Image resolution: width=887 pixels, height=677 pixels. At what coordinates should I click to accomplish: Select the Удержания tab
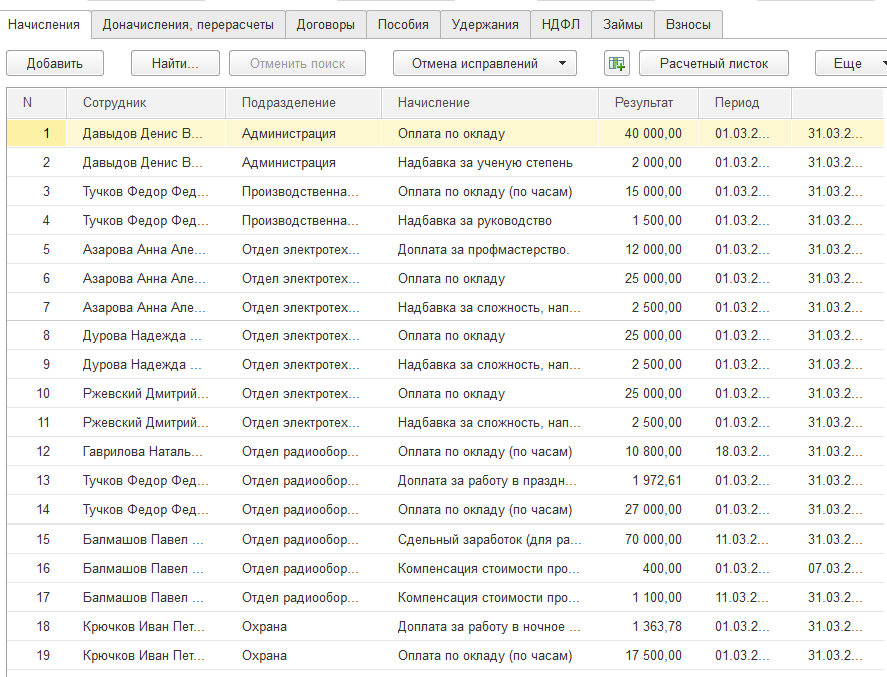[485, 25]
